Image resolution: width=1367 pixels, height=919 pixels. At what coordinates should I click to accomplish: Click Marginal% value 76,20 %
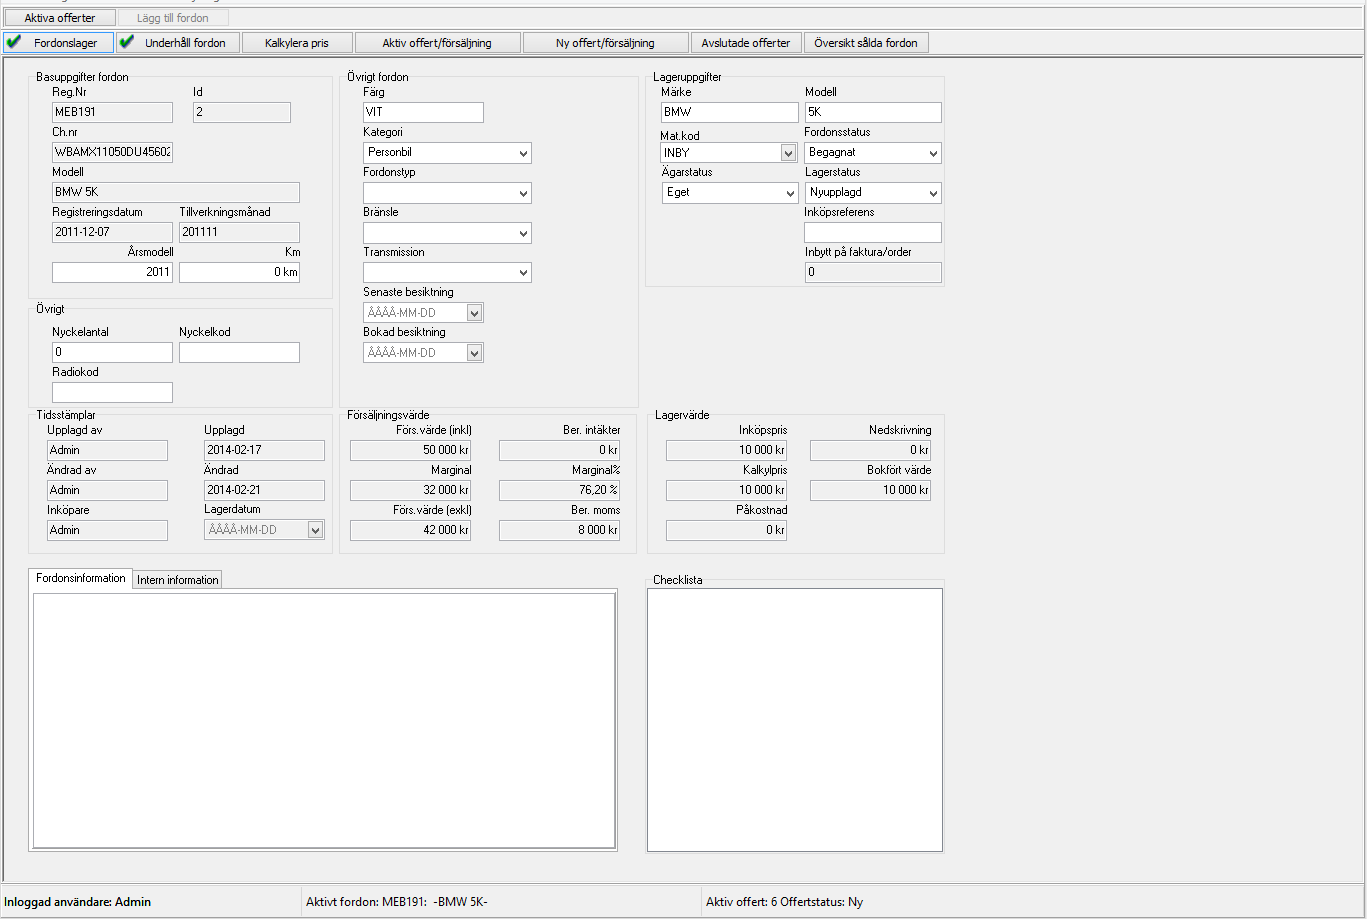coord(559,490)
